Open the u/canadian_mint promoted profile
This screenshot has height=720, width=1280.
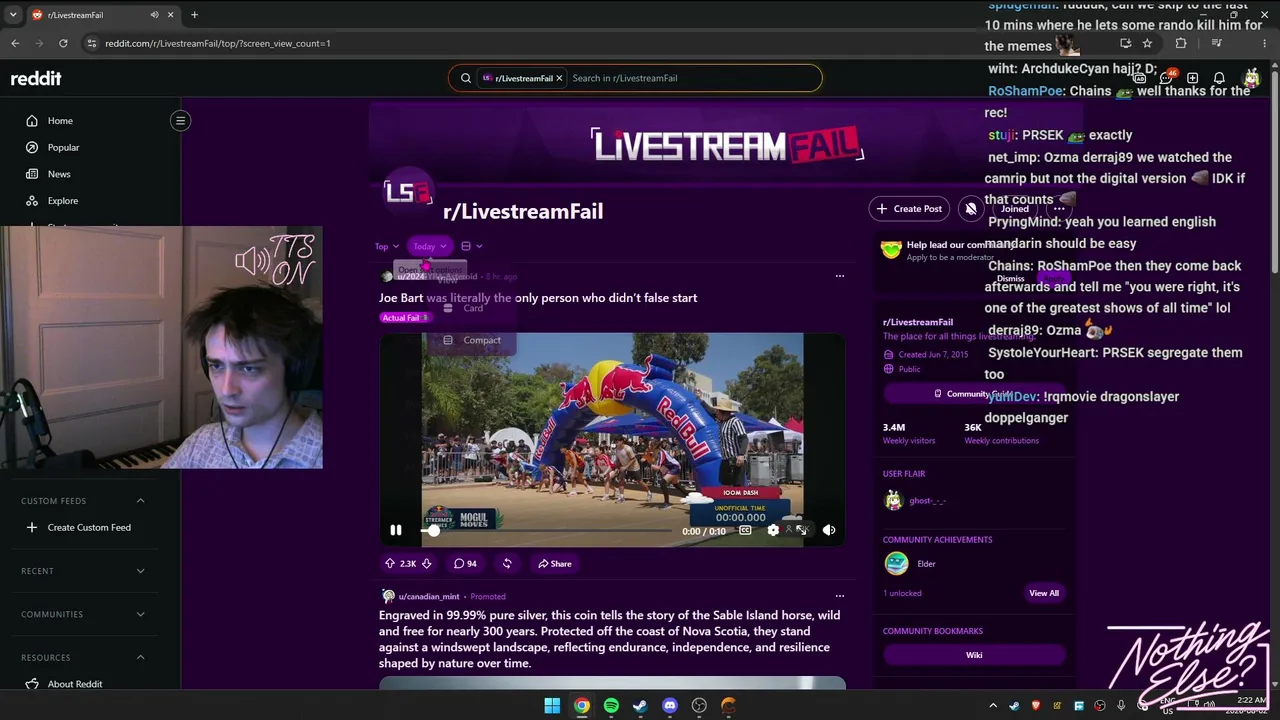[429, 597]
